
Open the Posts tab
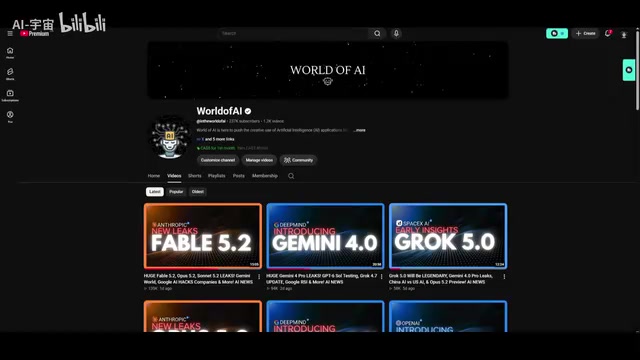point(239,176)
